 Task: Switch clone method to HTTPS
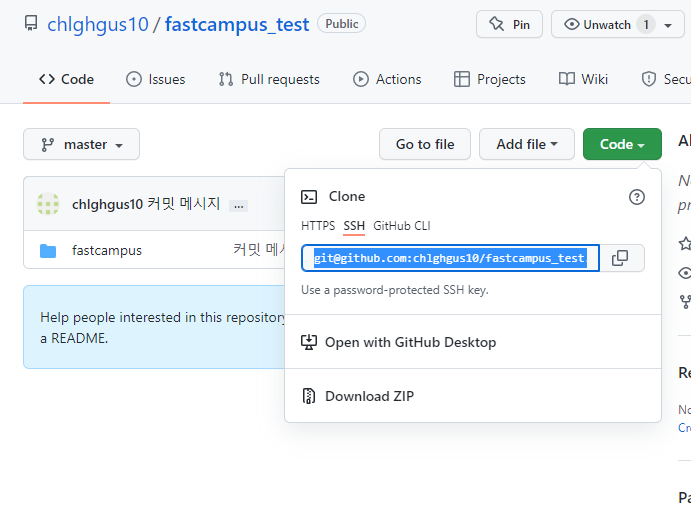pyautogui.click(x=318, y=226)
